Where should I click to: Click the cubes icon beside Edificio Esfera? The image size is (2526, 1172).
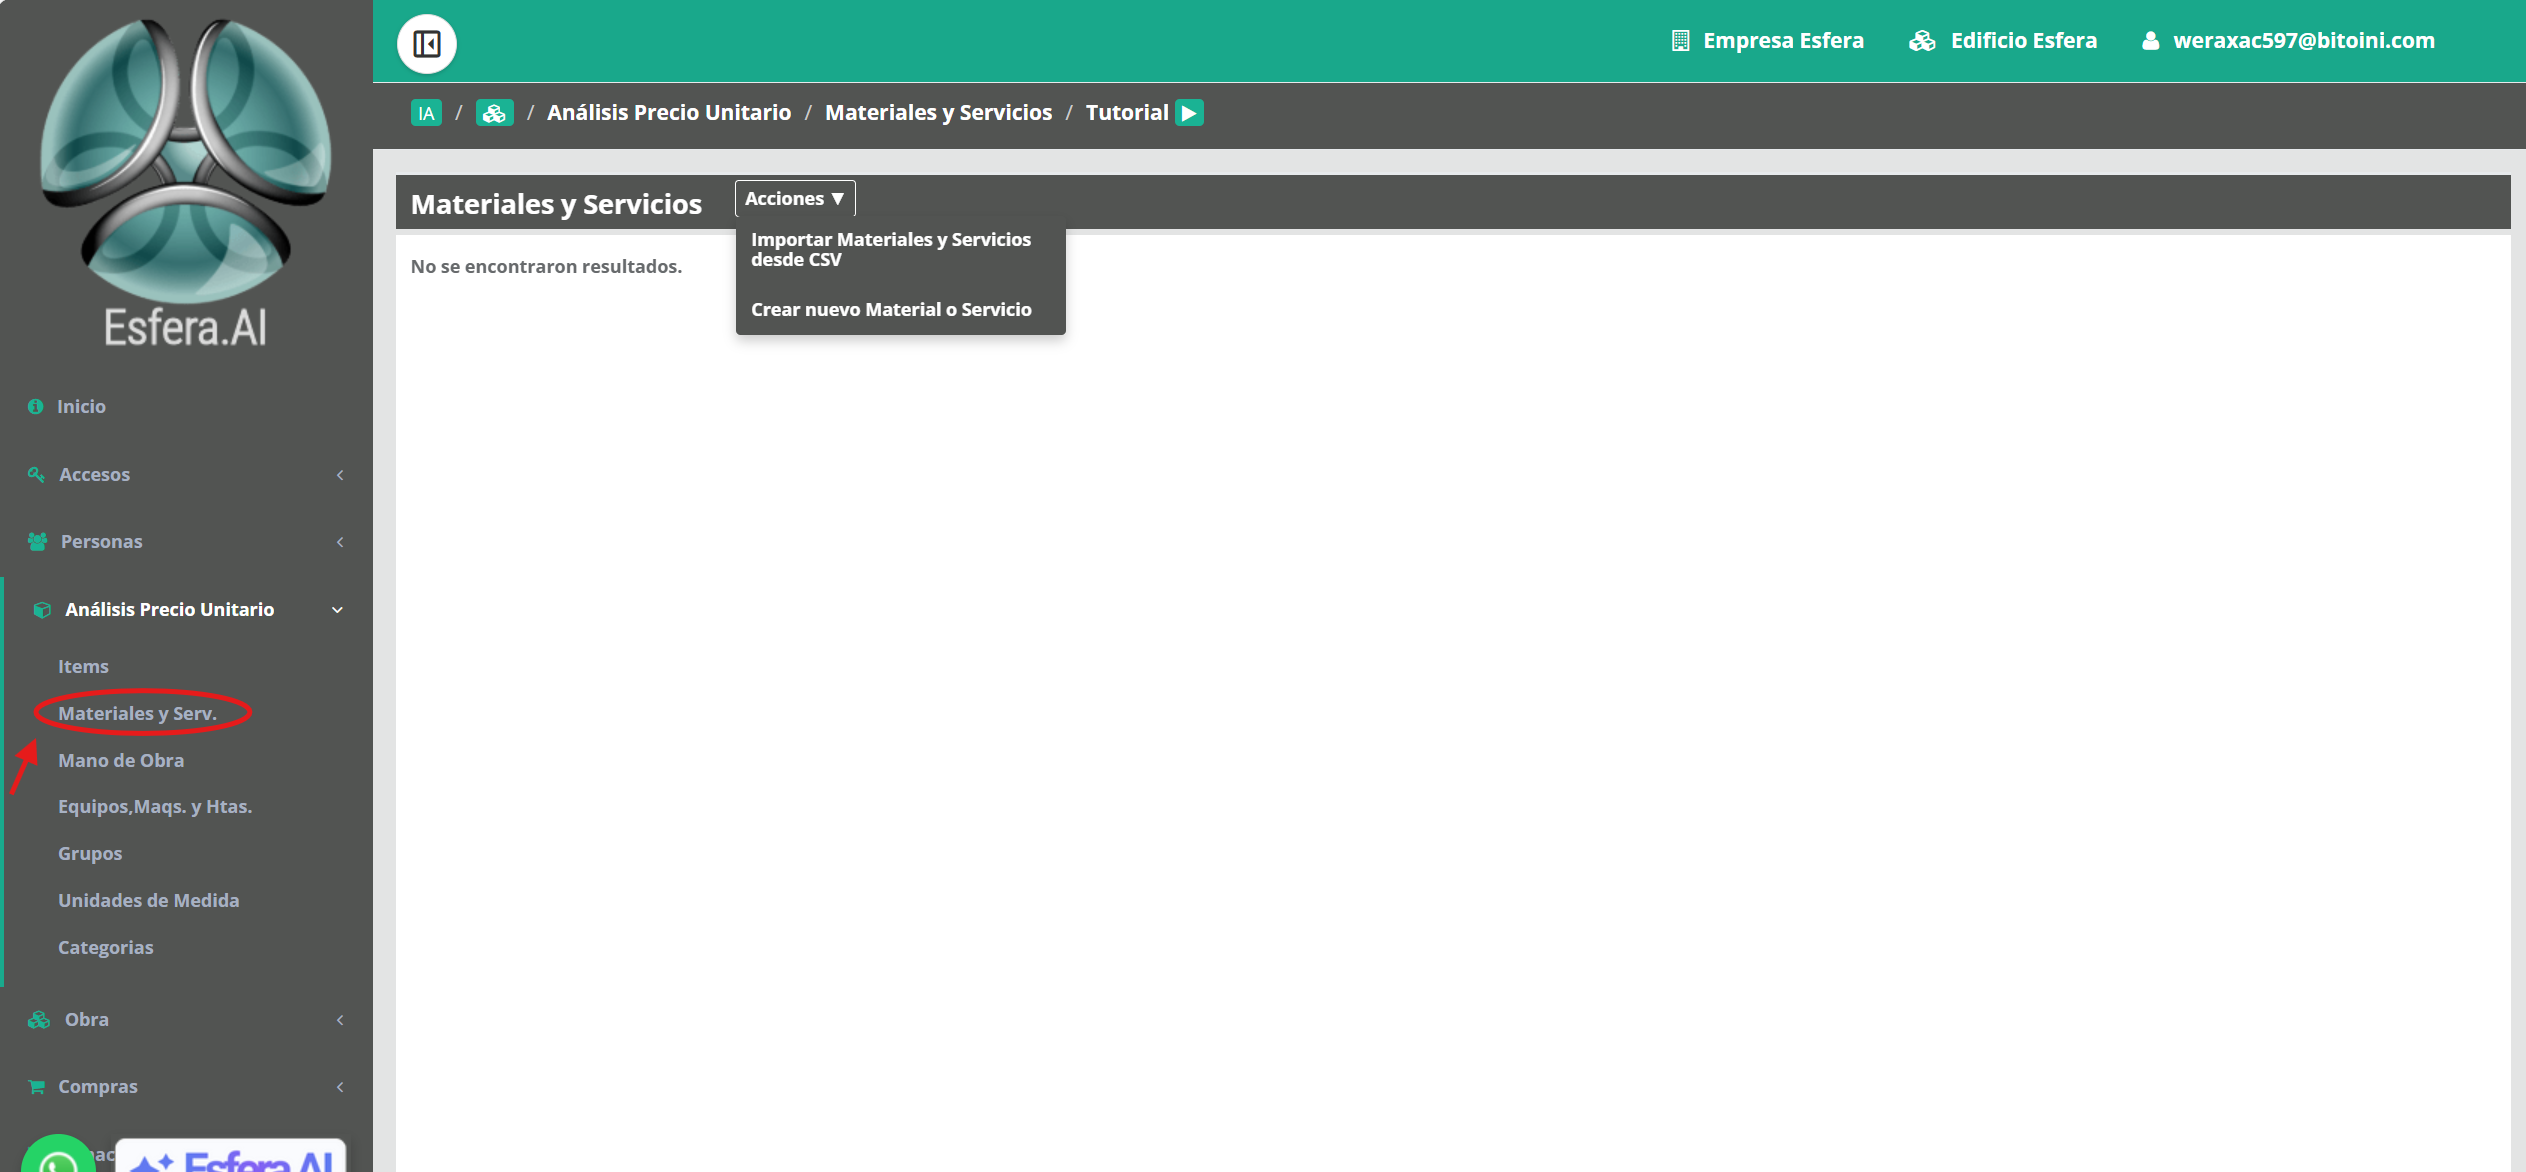pos(1922,41)
